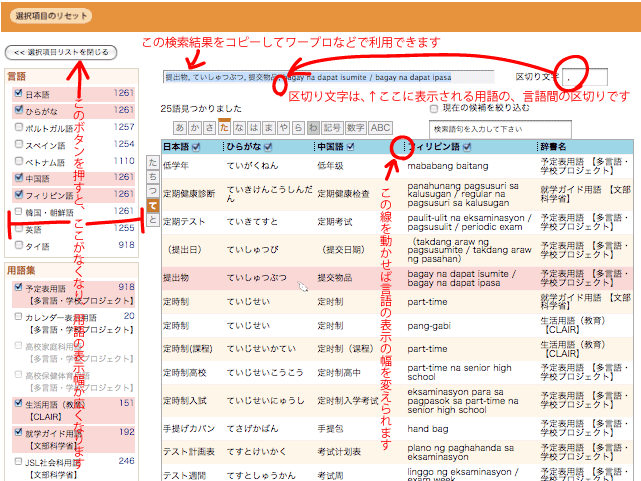Screen dimensions: 641x481
Task: Check the タイ語 language checkbox
Action: [18, 245]
